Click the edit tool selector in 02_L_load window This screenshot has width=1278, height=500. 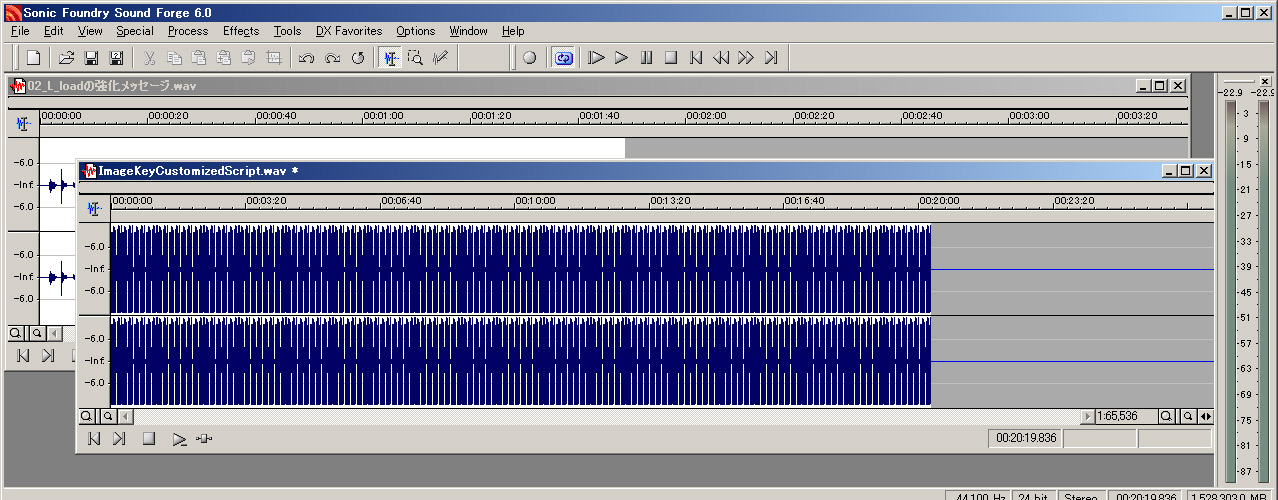pos(23,124)
